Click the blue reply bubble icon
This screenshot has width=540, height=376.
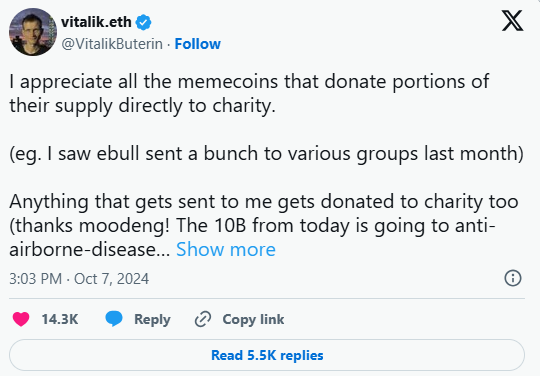coord(114,318)
